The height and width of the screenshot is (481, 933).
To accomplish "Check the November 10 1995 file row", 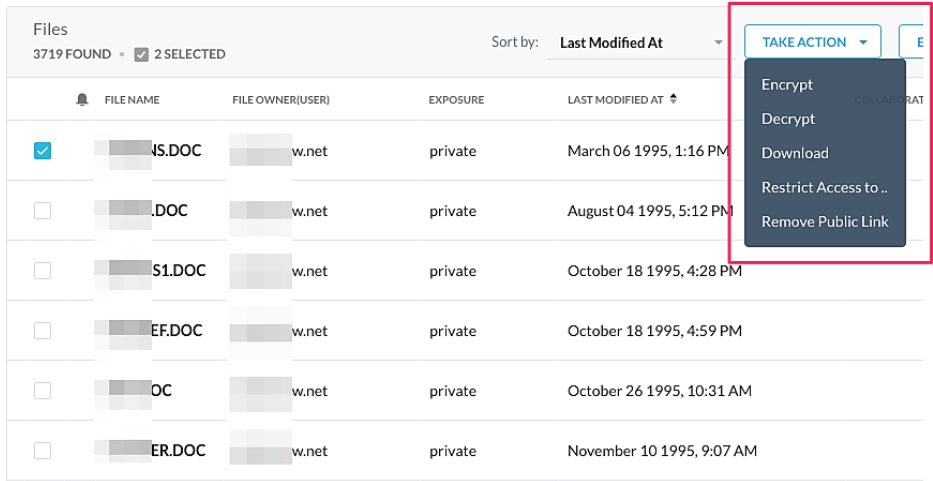I will 42,451.
